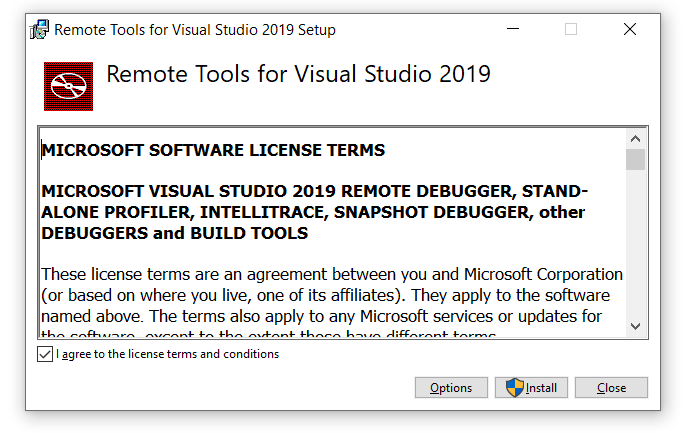Click the paragraph starting 'These license terms'
685x433 pixels.
332,301
